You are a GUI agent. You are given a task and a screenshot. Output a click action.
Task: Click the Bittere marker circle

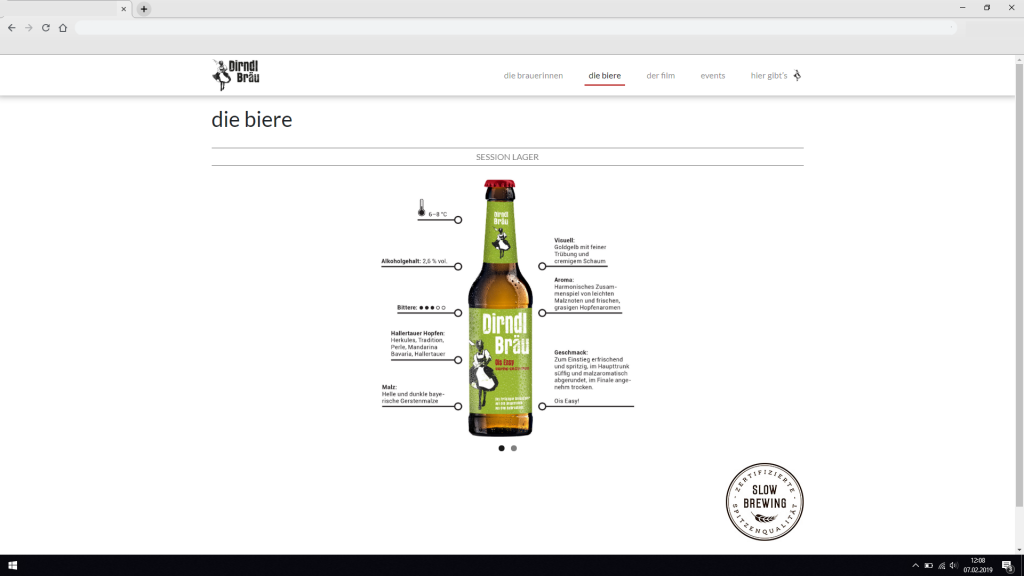coord(458,313)
